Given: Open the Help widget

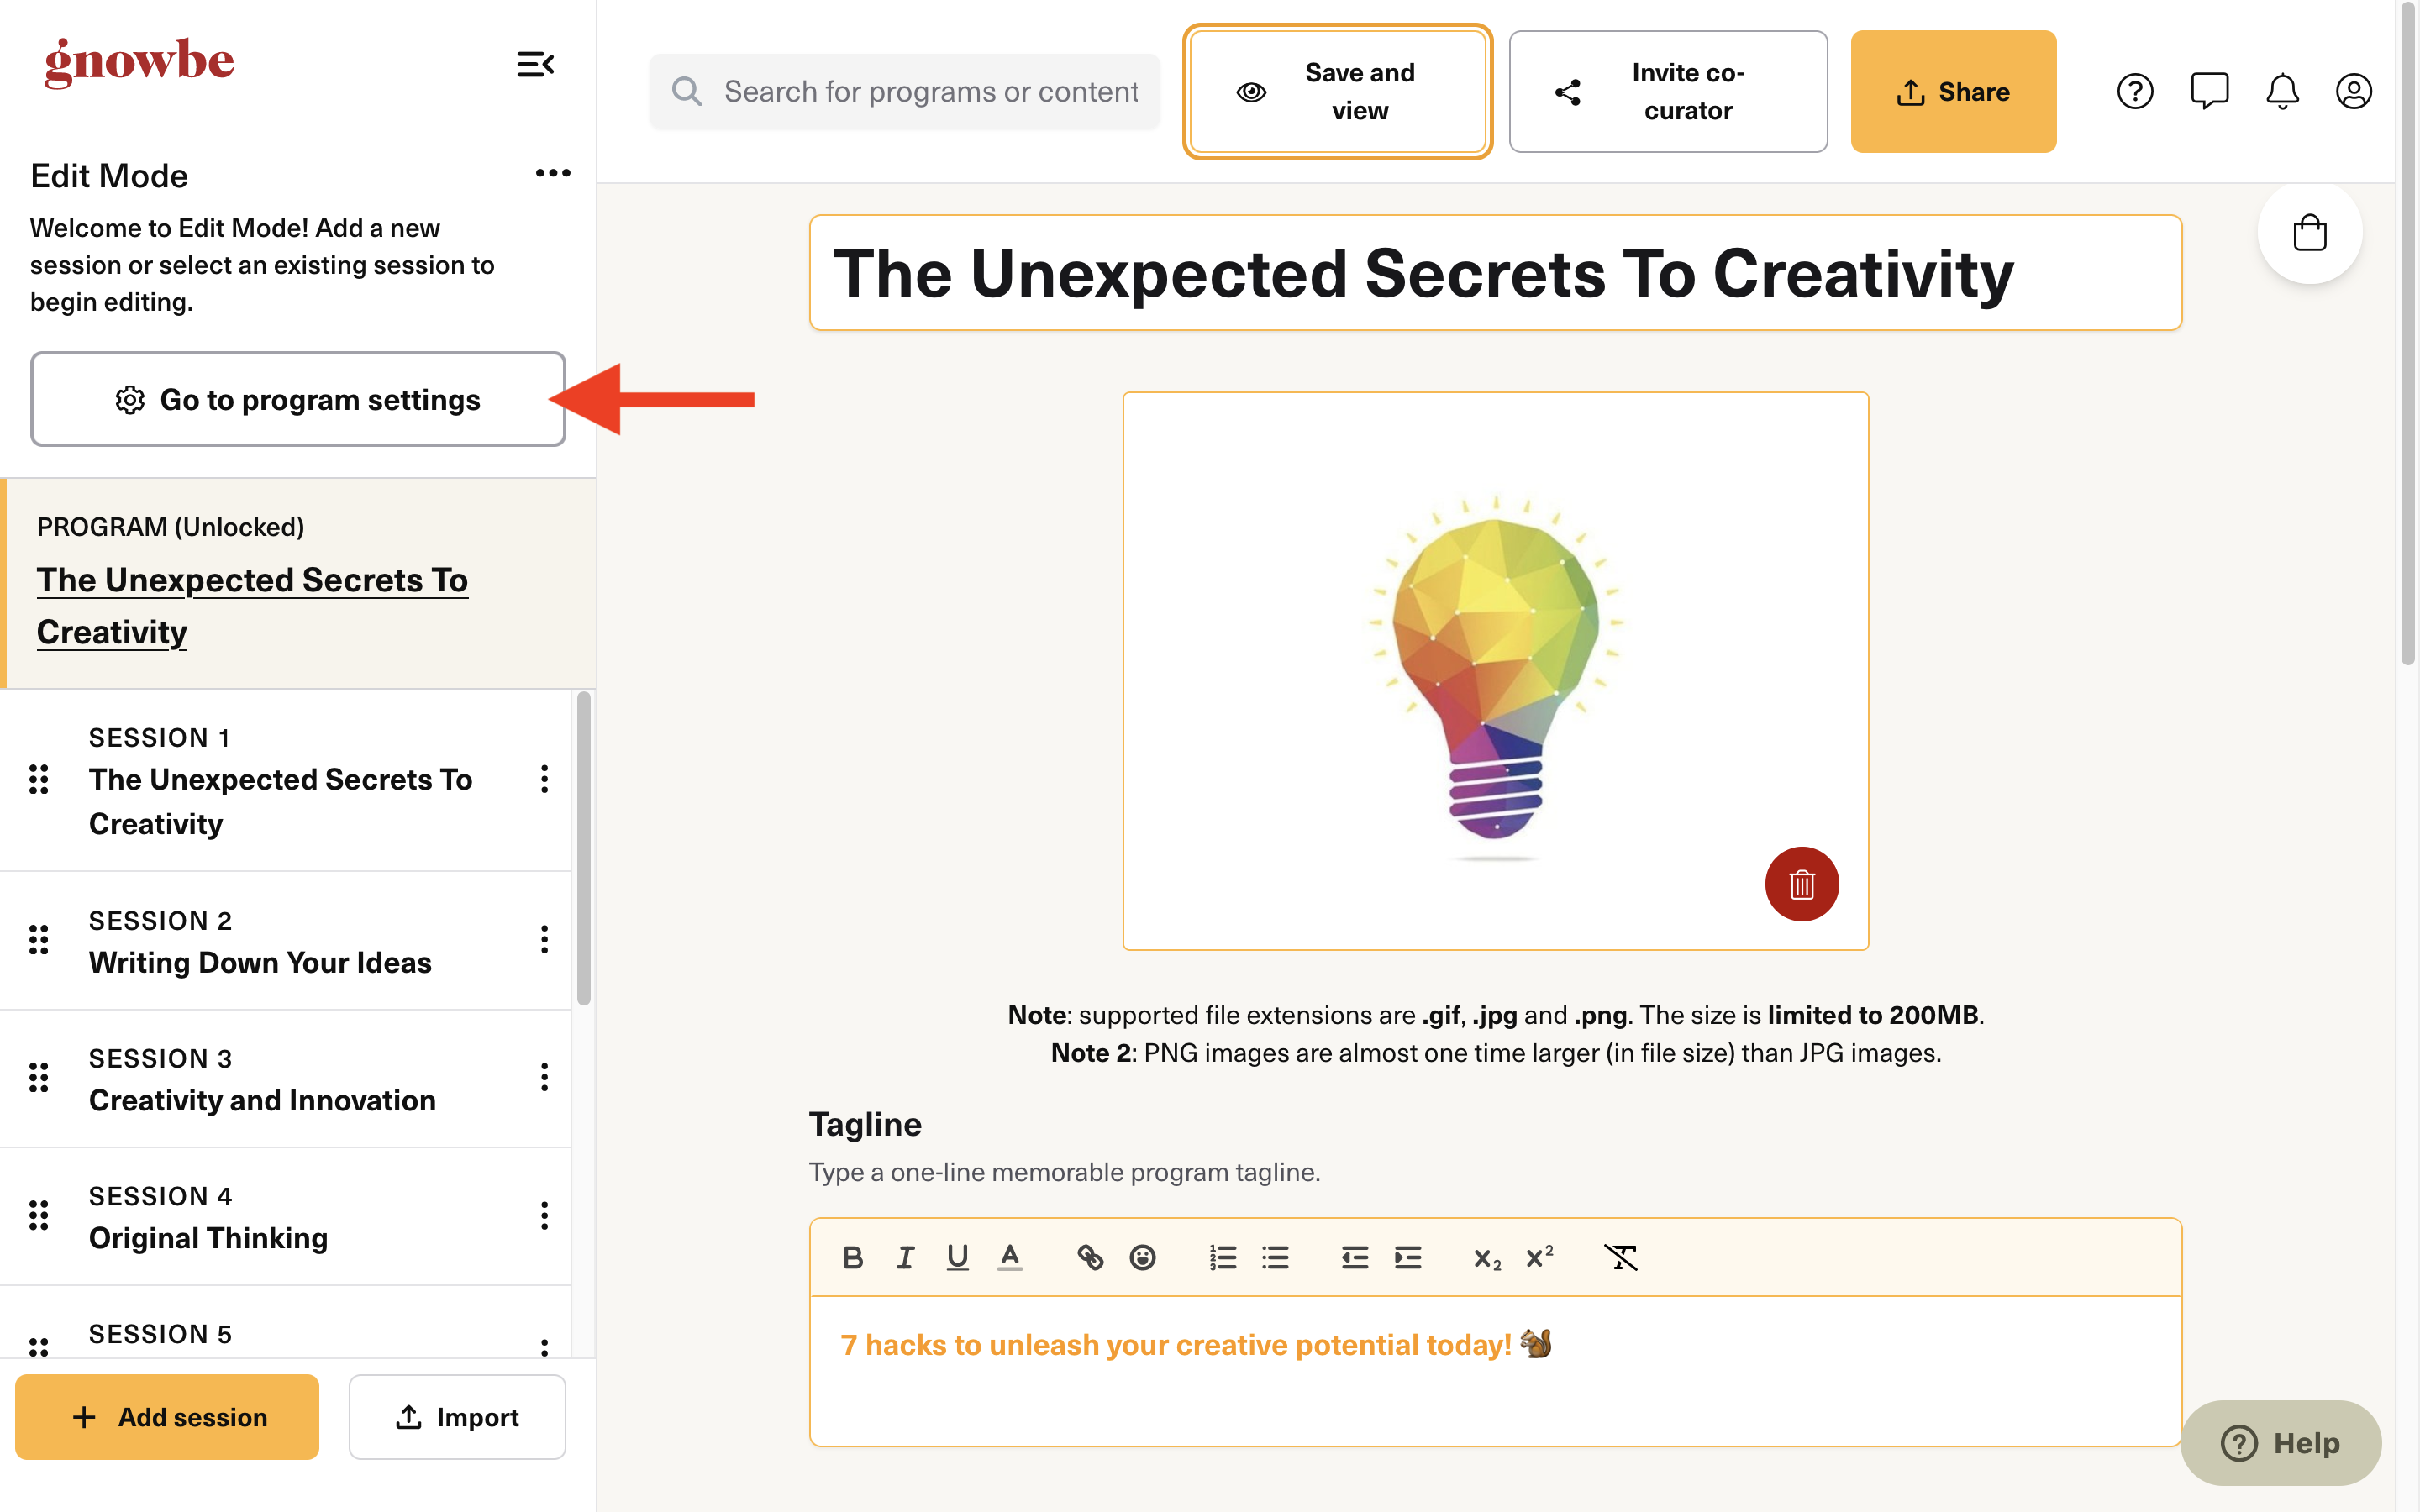Looking at the screenshot, I should [x=2281, y=1442].
